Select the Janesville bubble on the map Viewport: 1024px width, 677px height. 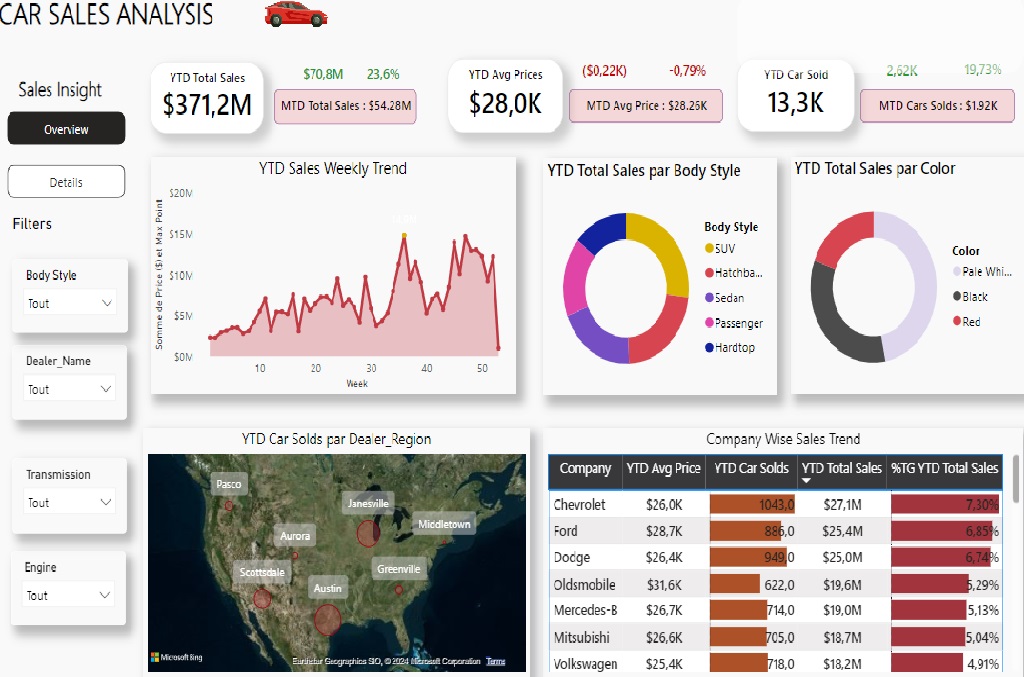click(x=369, y=533)
